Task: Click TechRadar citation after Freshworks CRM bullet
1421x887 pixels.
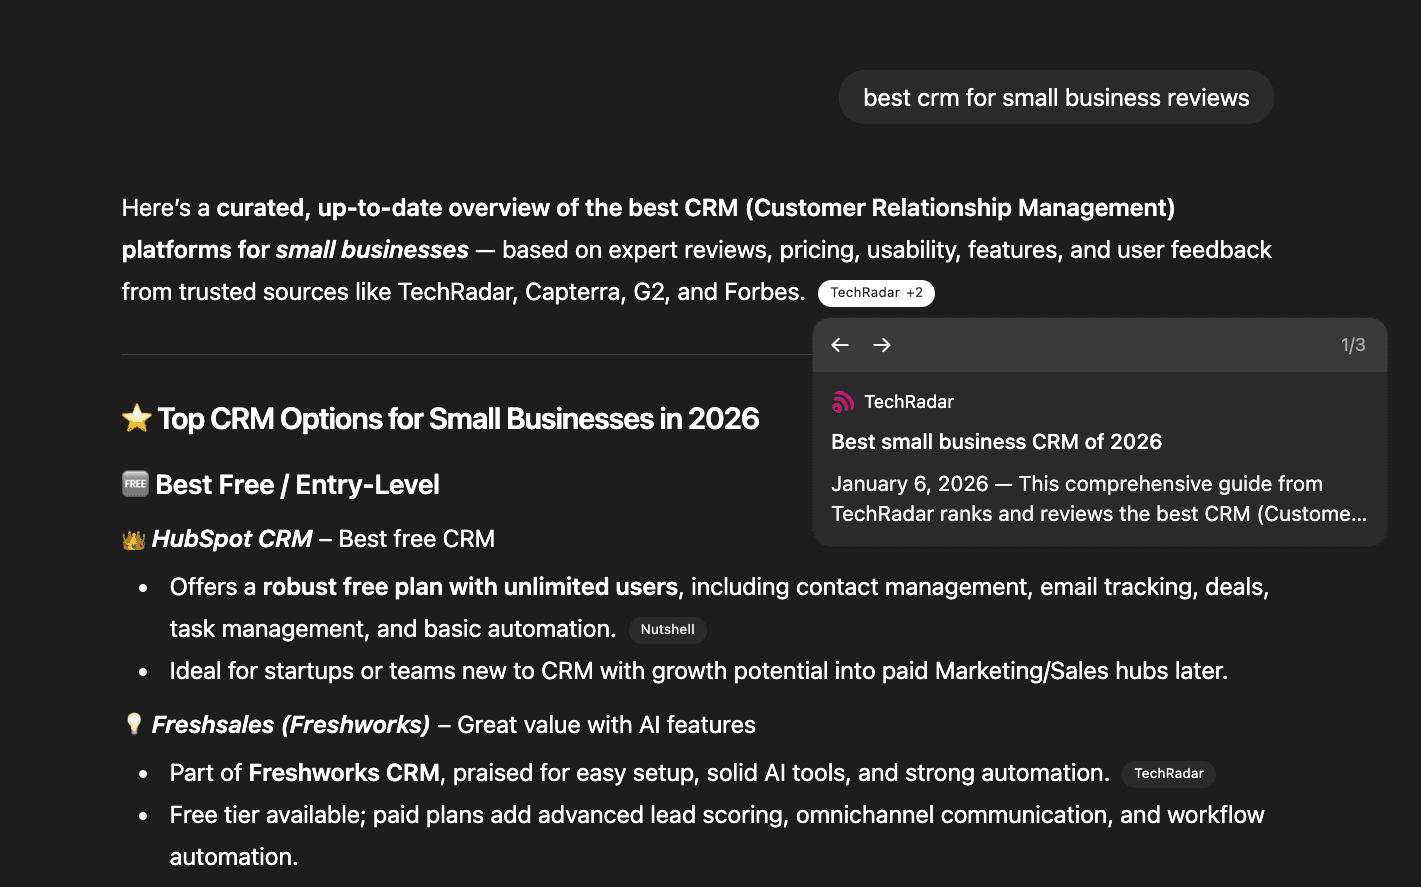Action: point(1168,774)
